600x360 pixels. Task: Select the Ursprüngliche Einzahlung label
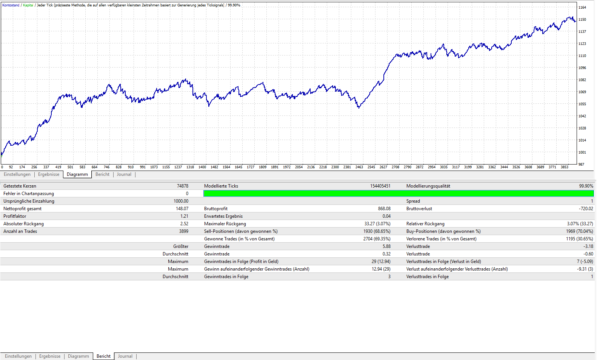pyautogui.click(x=29, y=201)
